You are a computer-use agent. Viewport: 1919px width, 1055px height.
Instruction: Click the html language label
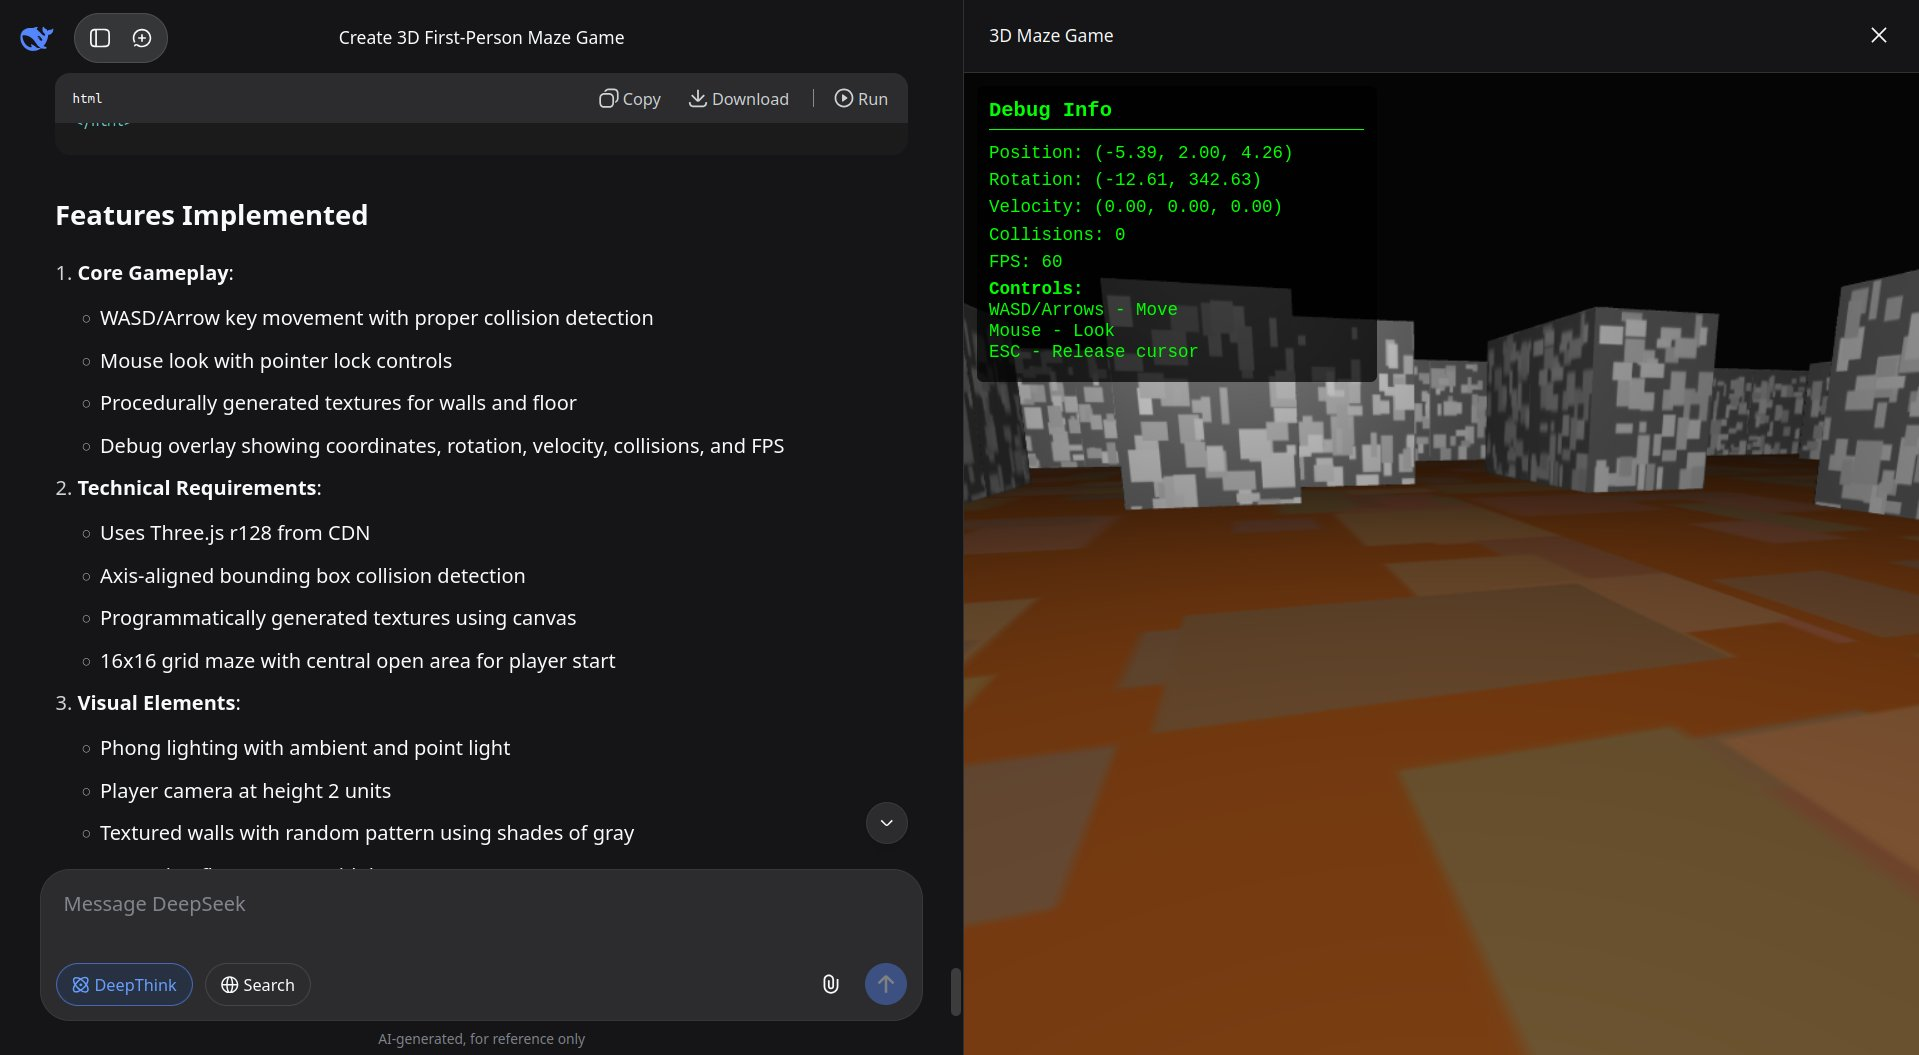[87, 98]
